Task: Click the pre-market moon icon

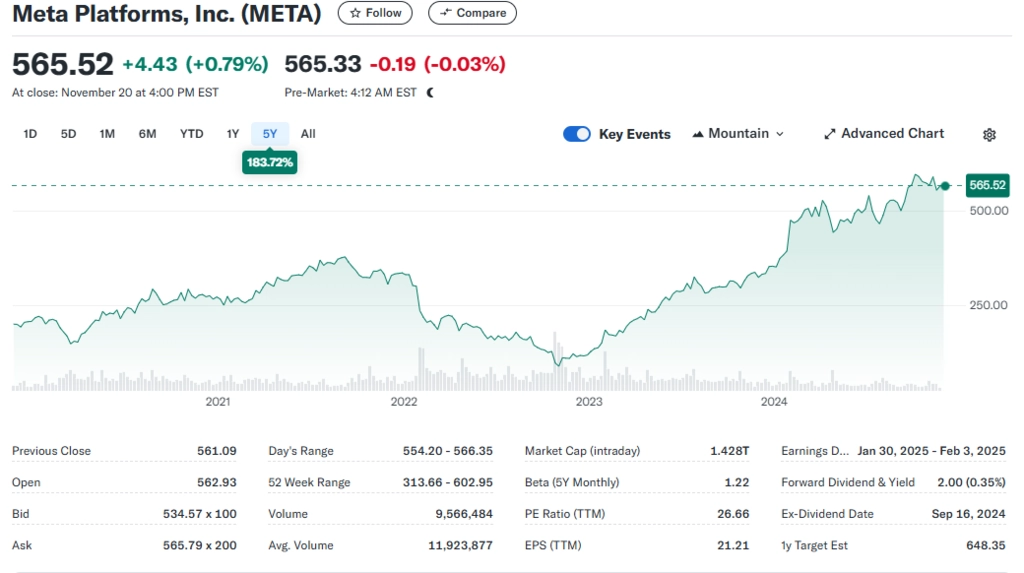Action: coord(430,93)
